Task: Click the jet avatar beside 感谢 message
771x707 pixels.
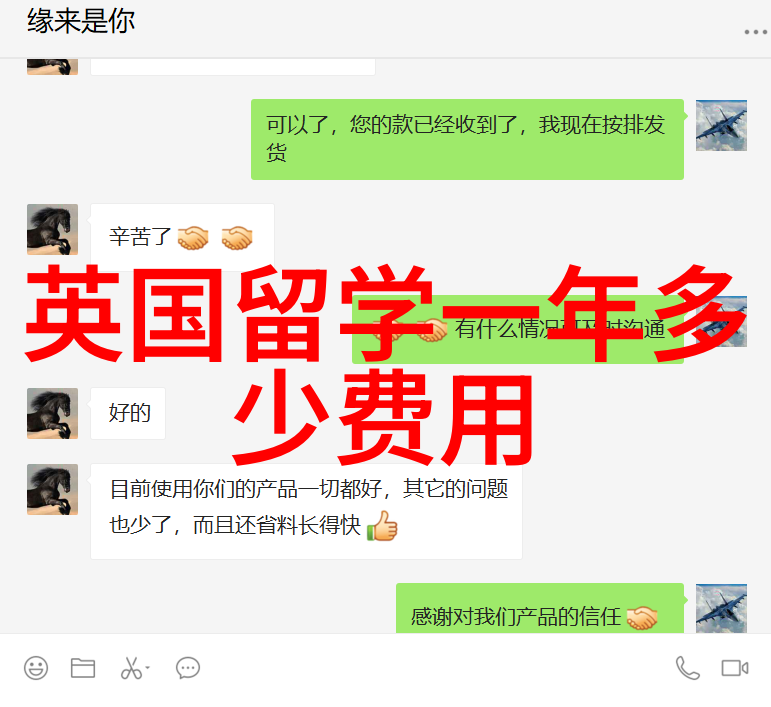Action: coord(721,608)
